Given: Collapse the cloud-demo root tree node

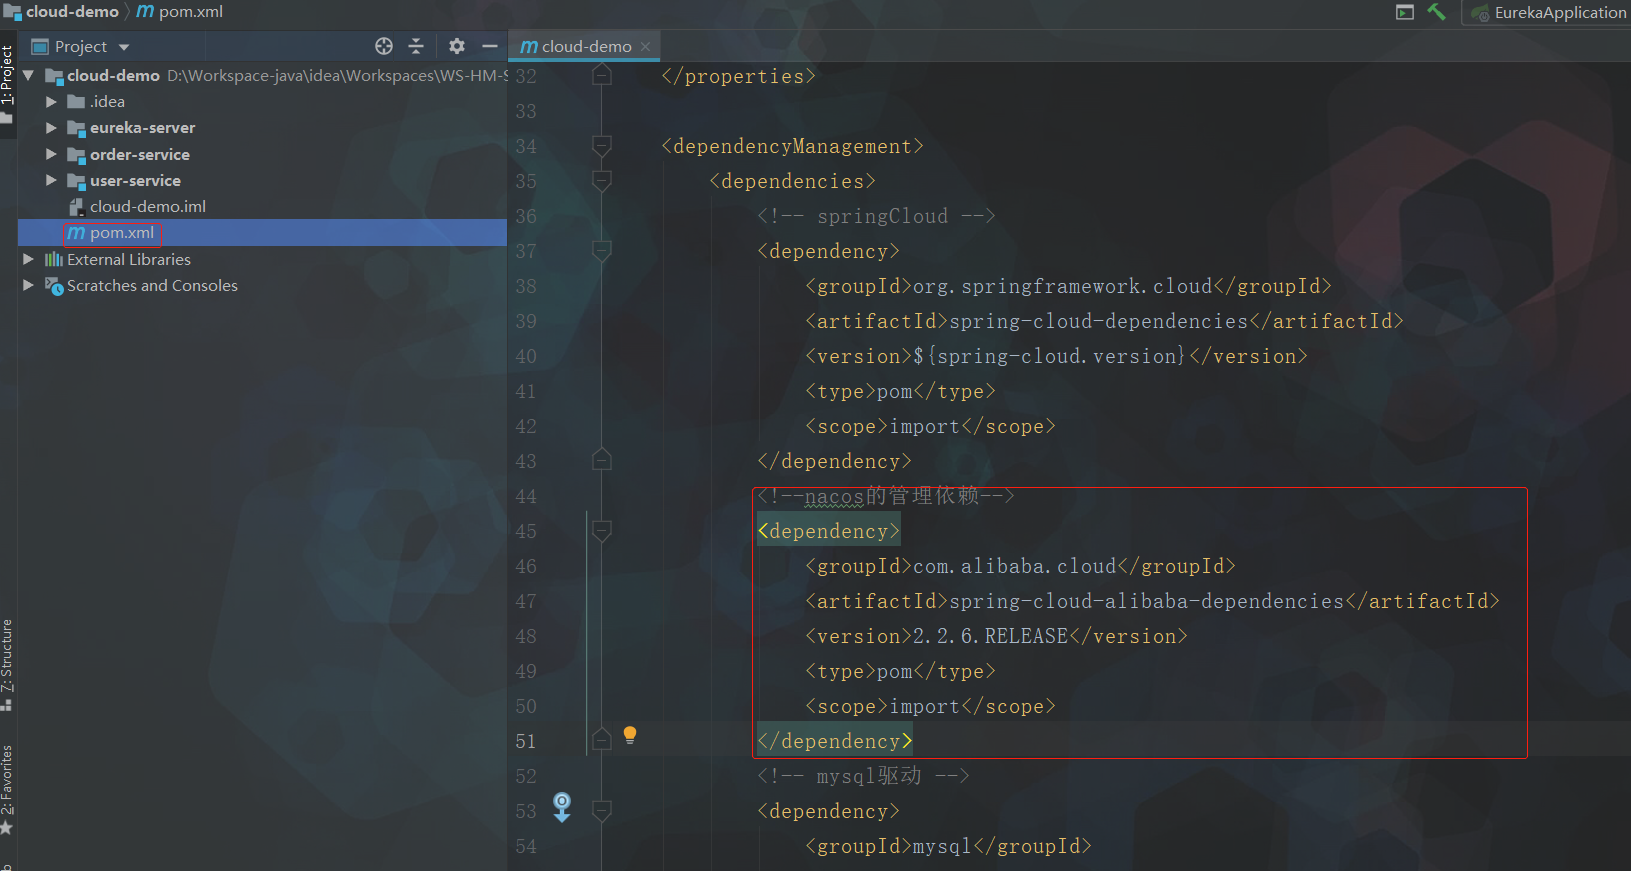Looking at the screenshot, I should (x=28, y=75).
